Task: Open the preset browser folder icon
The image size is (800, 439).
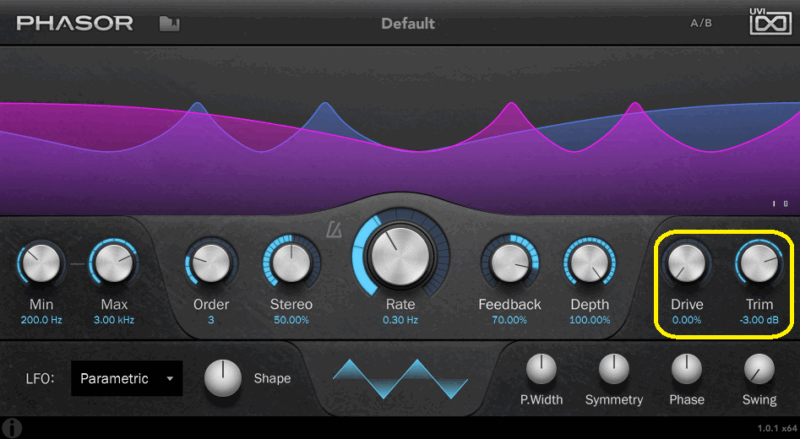Action: click(169, 23)
